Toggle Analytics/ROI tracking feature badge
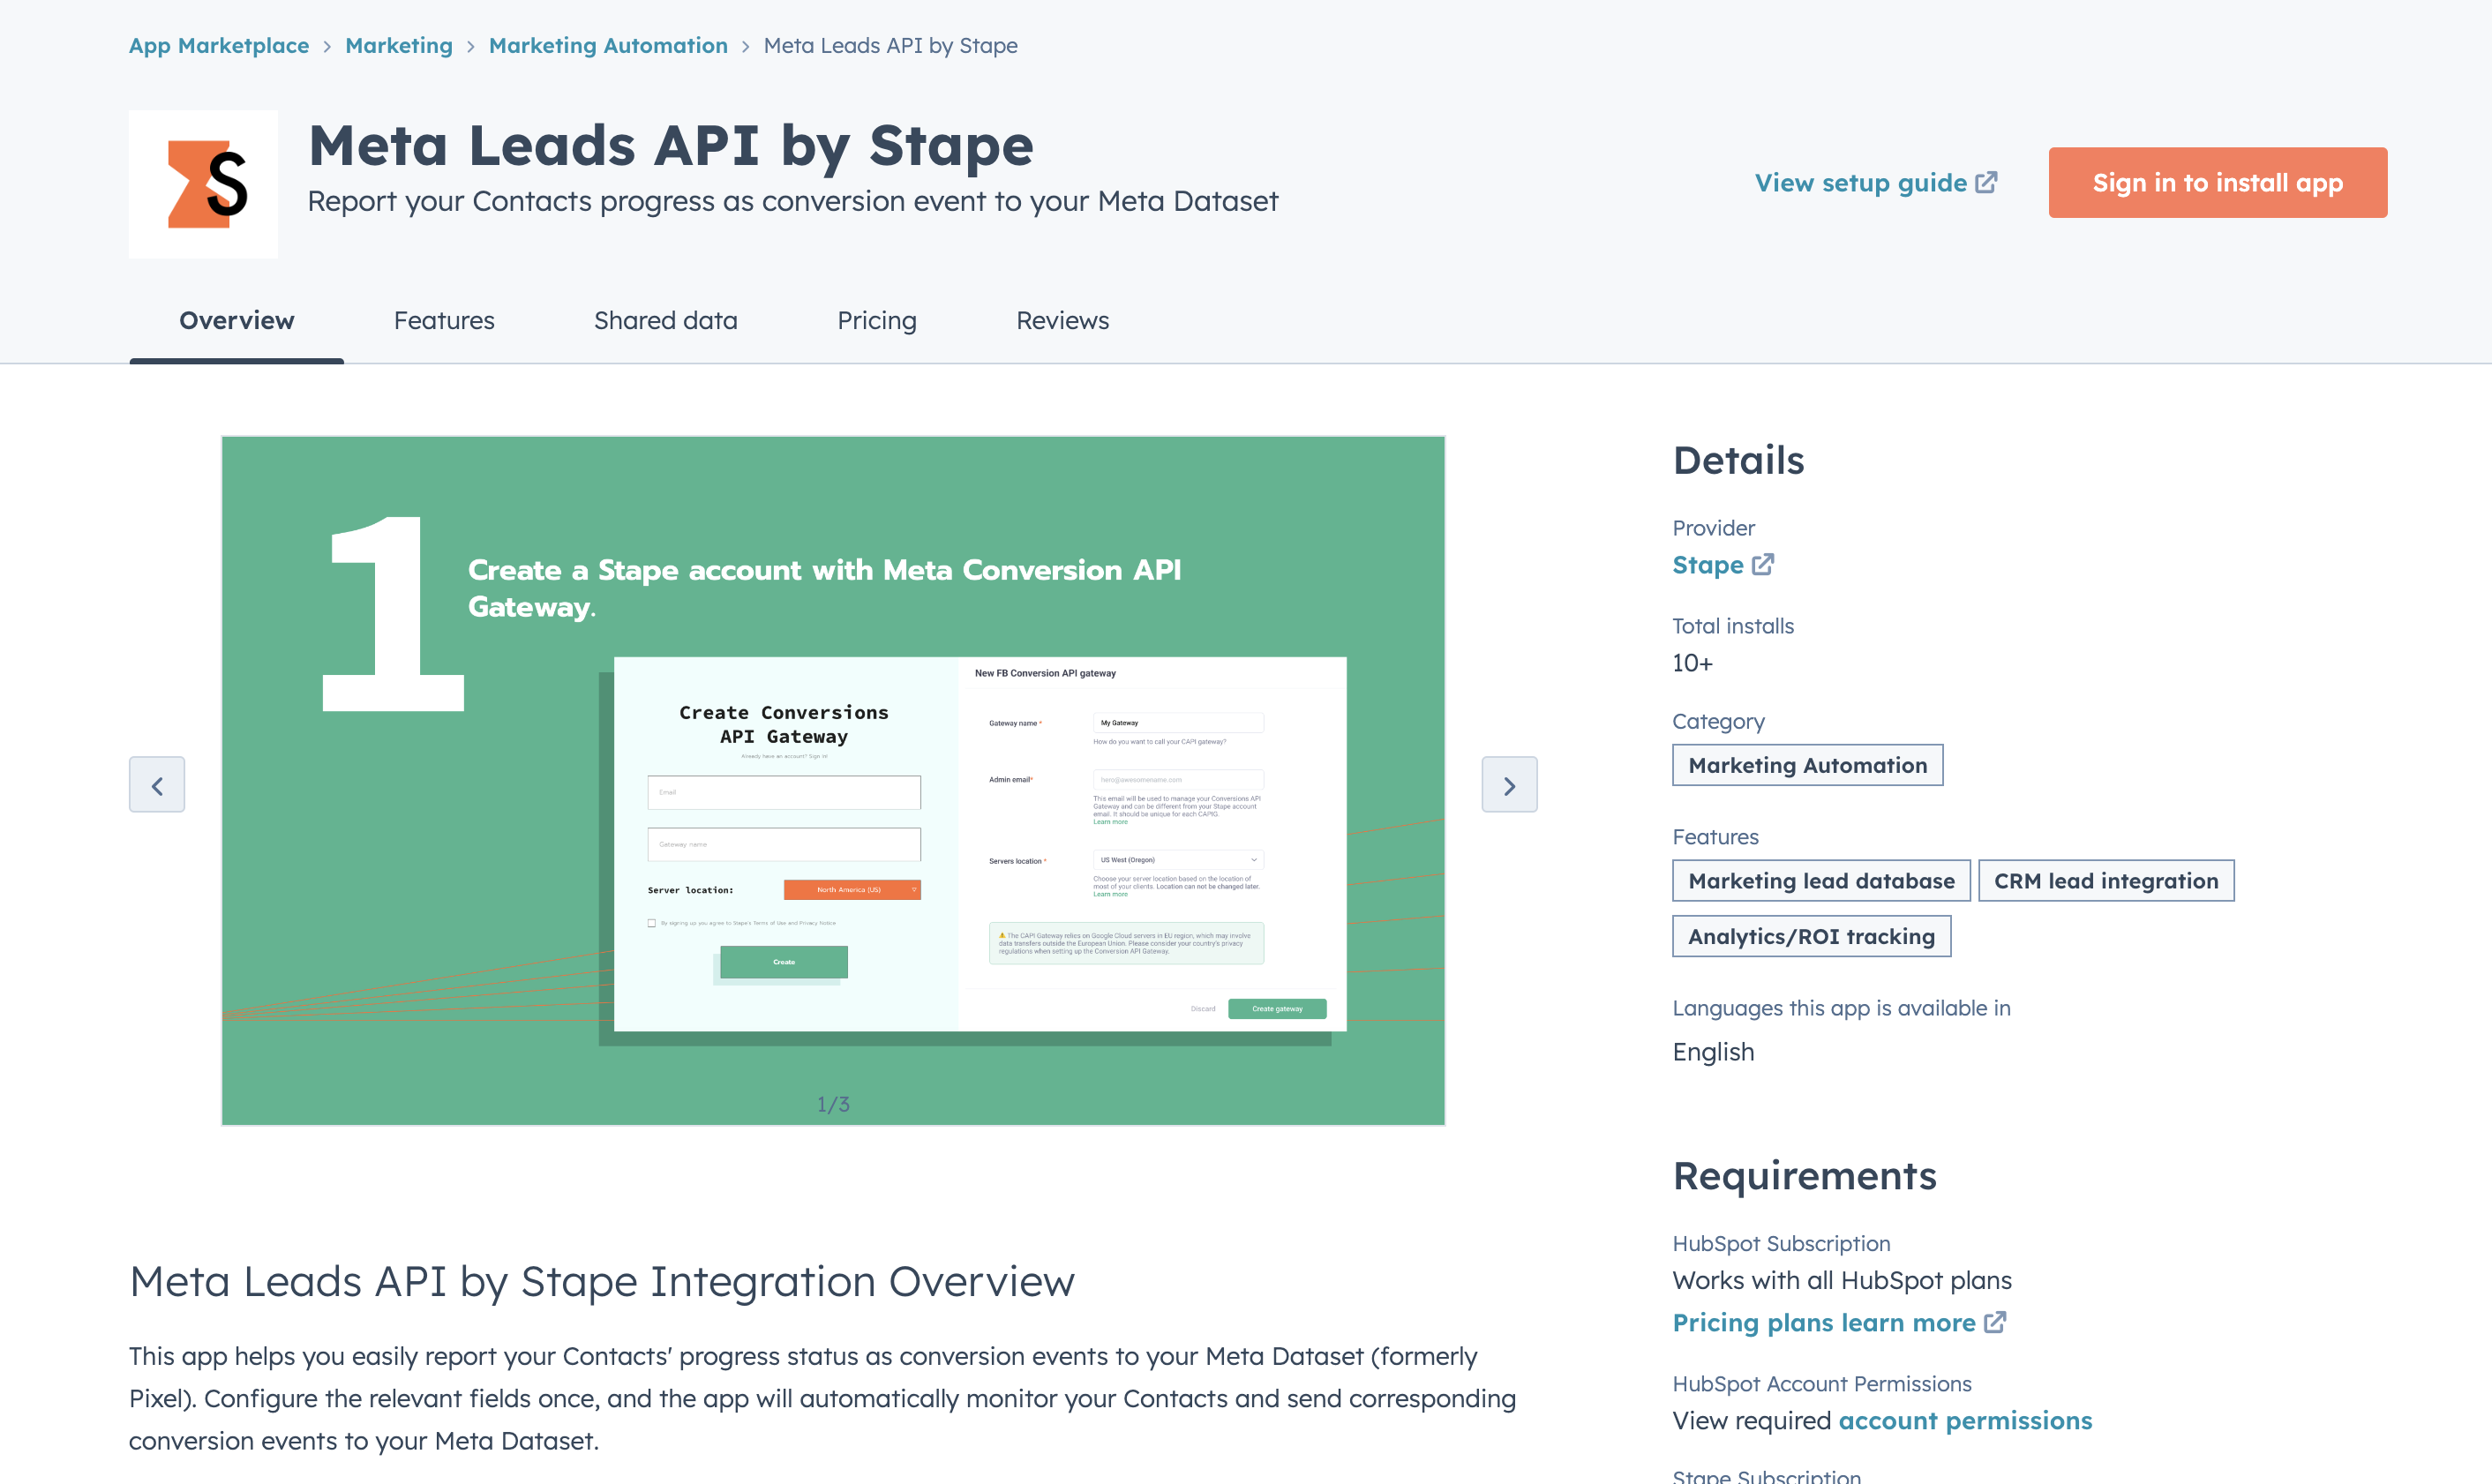Viewport: 2492px width, 1484px height. 1808,936
